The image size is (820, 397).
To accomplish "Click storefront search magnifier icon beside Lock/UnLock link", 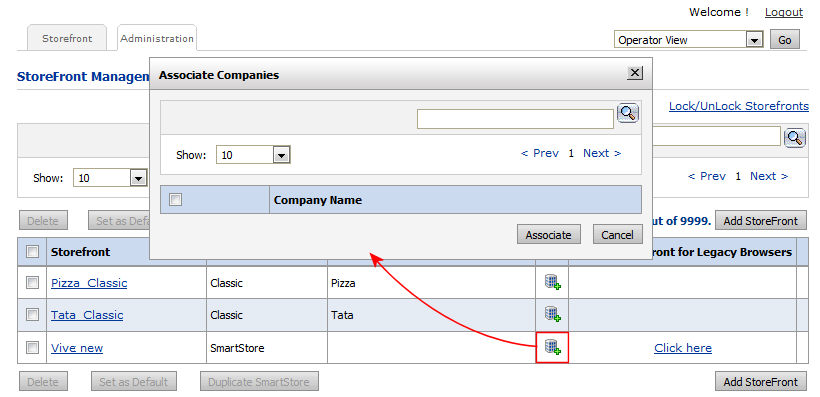I will [794, 138].
